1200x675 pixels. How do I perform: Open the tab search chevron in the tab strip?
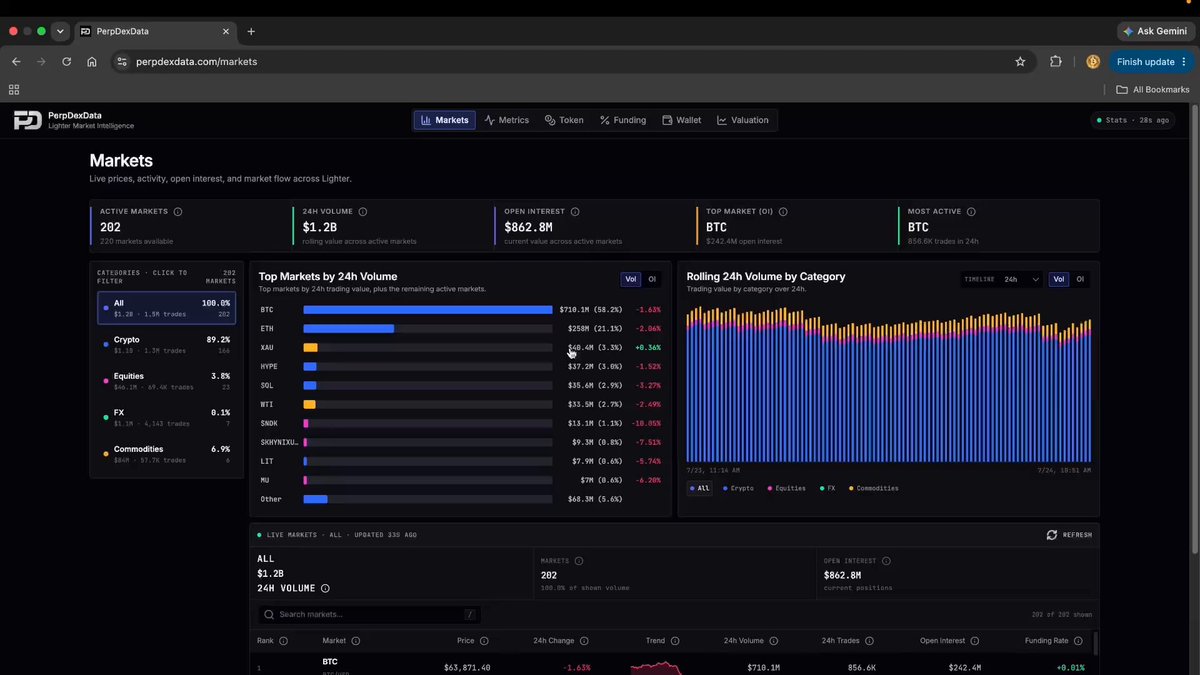coord(60,31)
